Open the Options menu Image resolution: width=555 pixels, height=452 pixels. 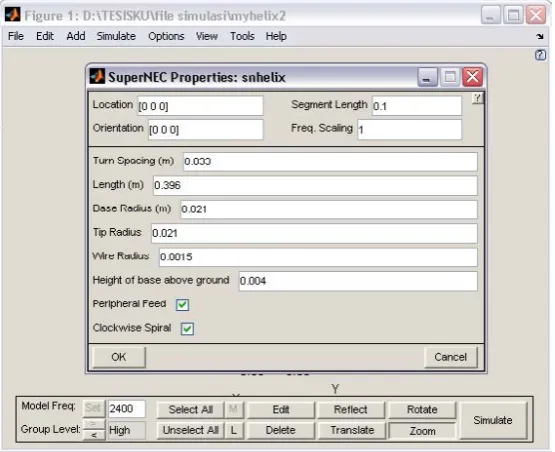point(166,36)
